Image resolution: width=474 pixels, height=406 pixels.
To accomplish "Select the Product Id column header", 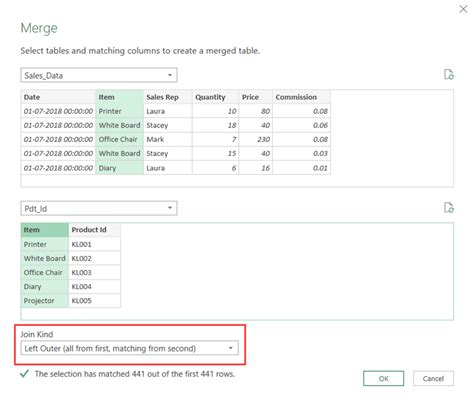I will click(x=94, y=230).
